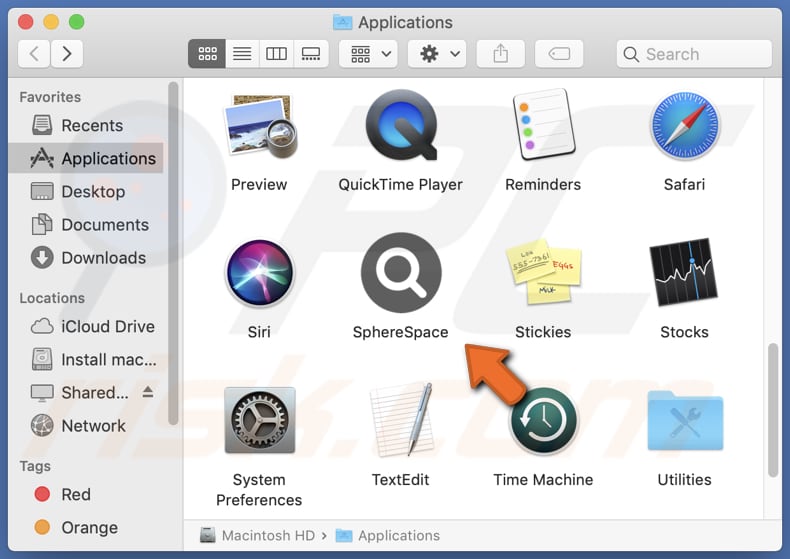The width and height of the screenshot is (790, 559).
Task: Open iCloud Drive in sidebar
Action: click(x=107, y=326)
